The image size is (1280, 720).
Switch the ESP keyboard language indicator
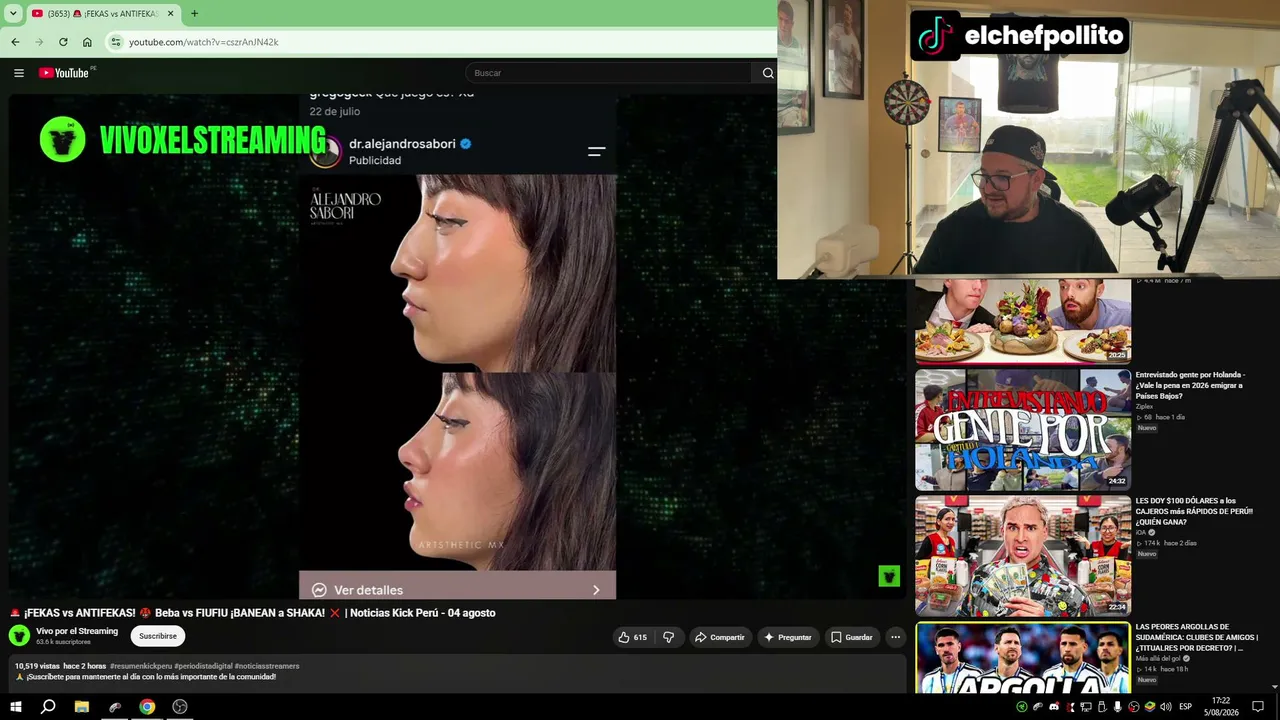pos(1185,707)
